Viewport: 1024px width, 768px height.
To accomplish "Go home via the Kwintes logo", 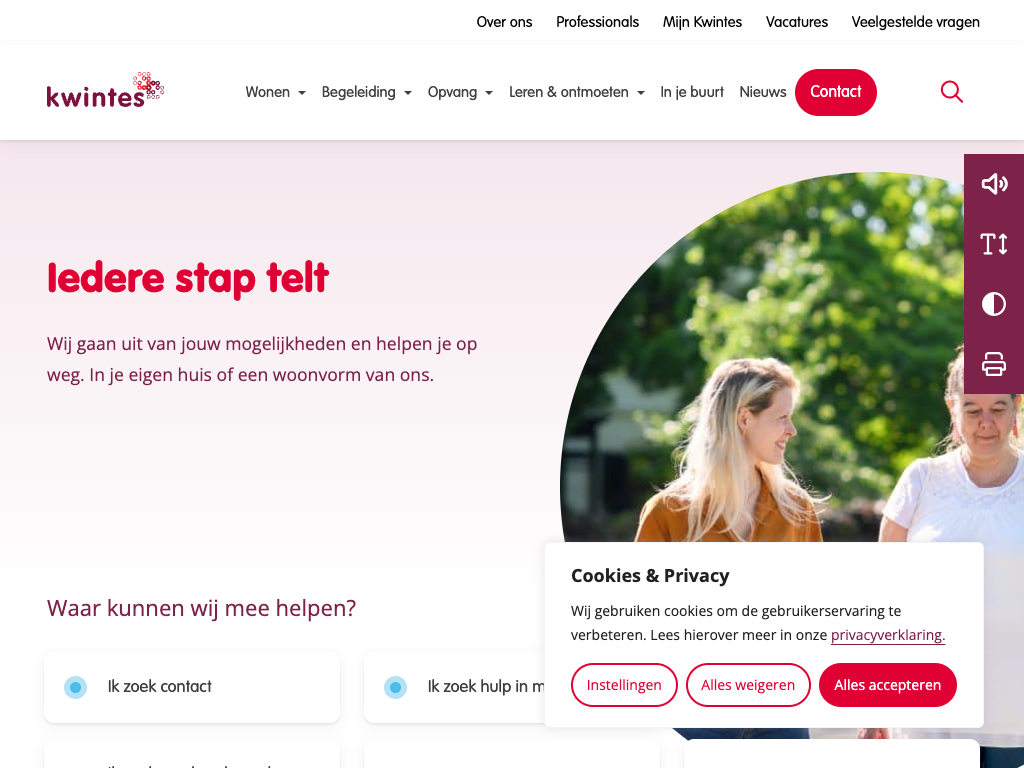I will 105,90.
